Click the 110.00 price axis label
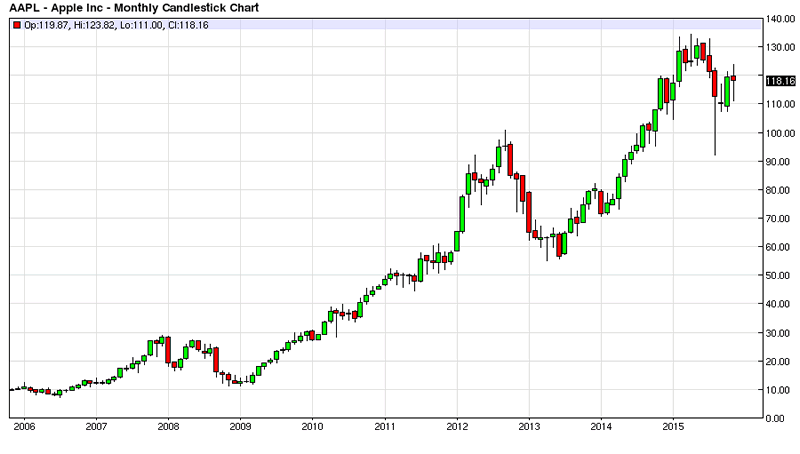Viewport: 800px width, 454px height. point(781,104)
